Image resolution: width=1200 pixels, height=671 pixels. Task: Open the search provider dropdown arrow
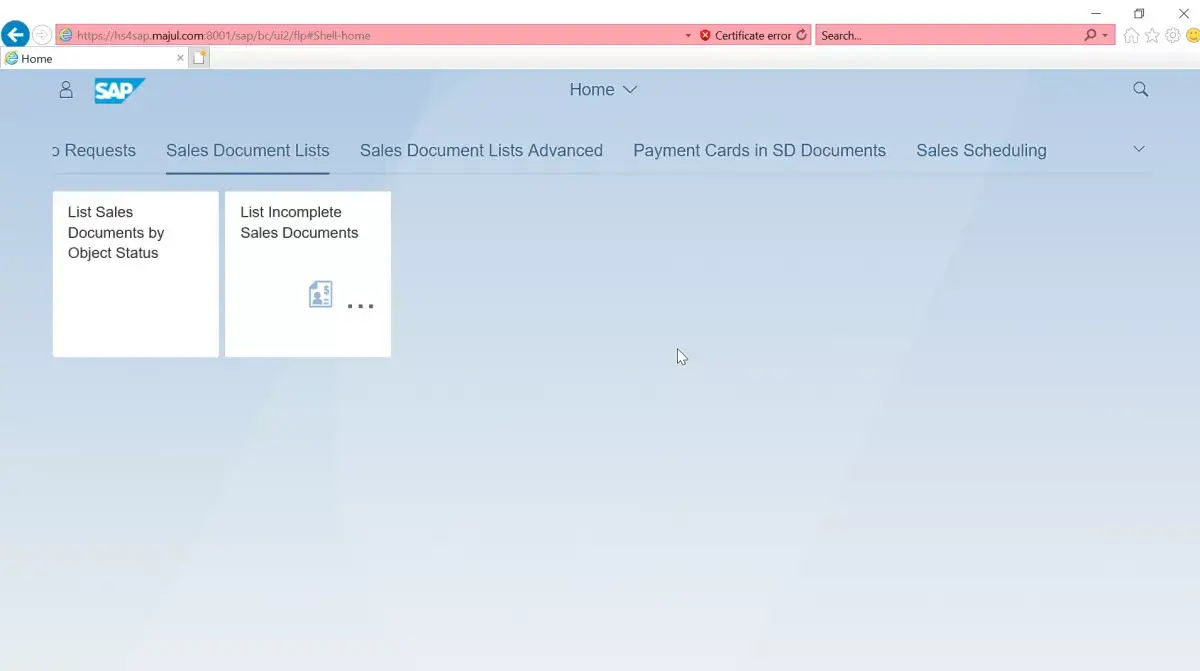click(1105, 35)
